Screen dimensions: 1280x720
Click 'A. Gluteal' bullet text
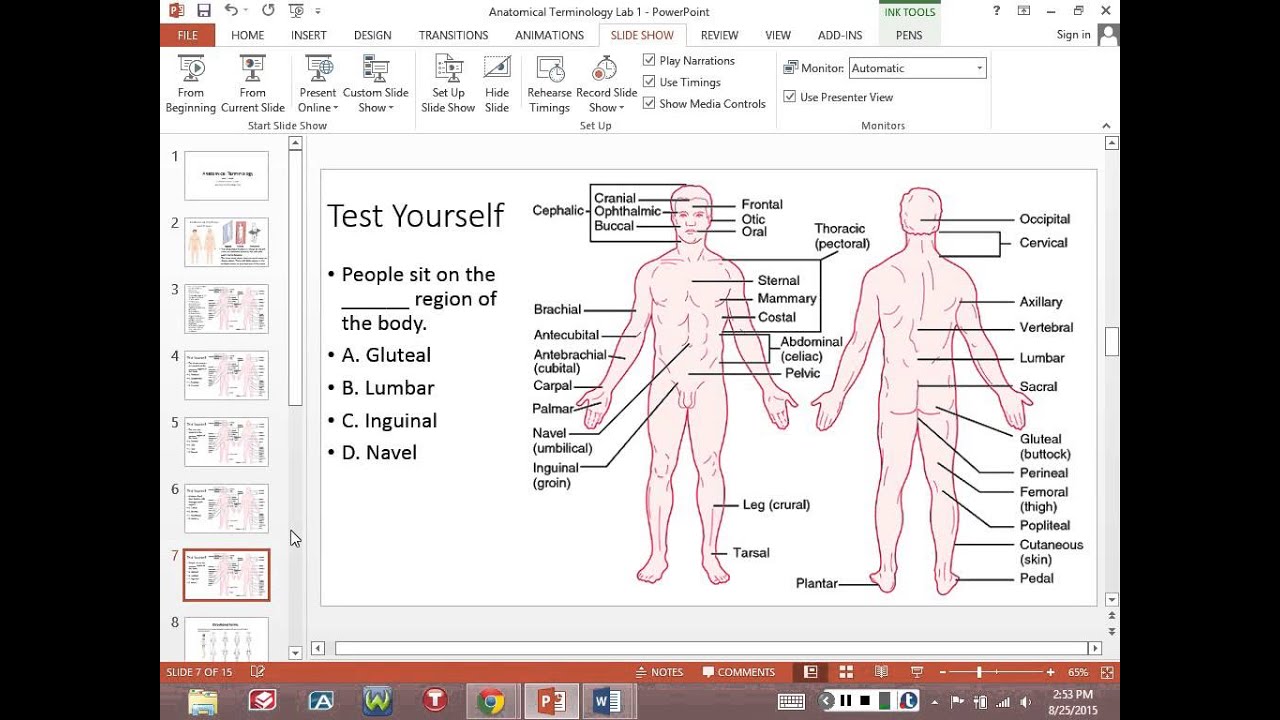point(386,355)
